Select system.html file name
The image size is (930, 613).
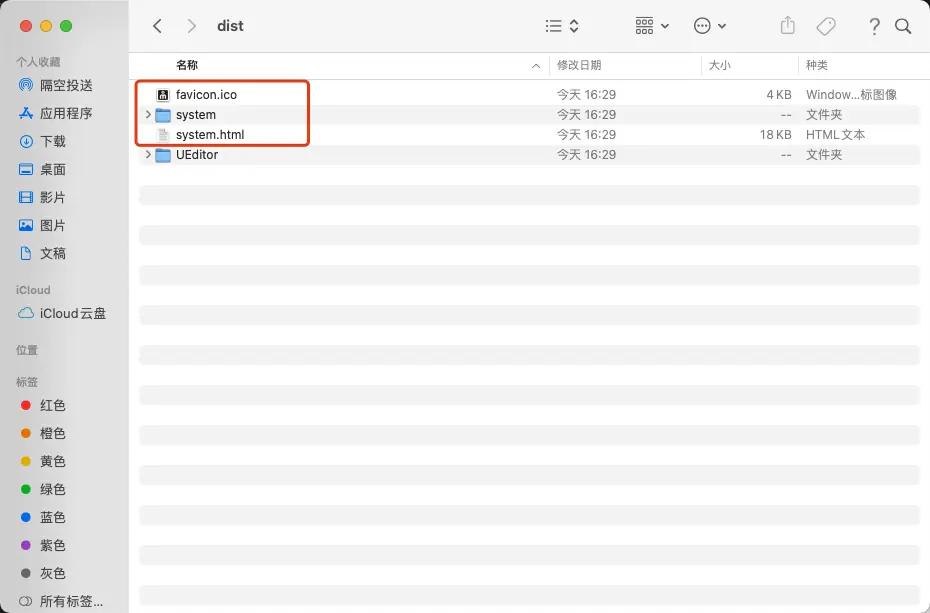click(x=210, y=135)
